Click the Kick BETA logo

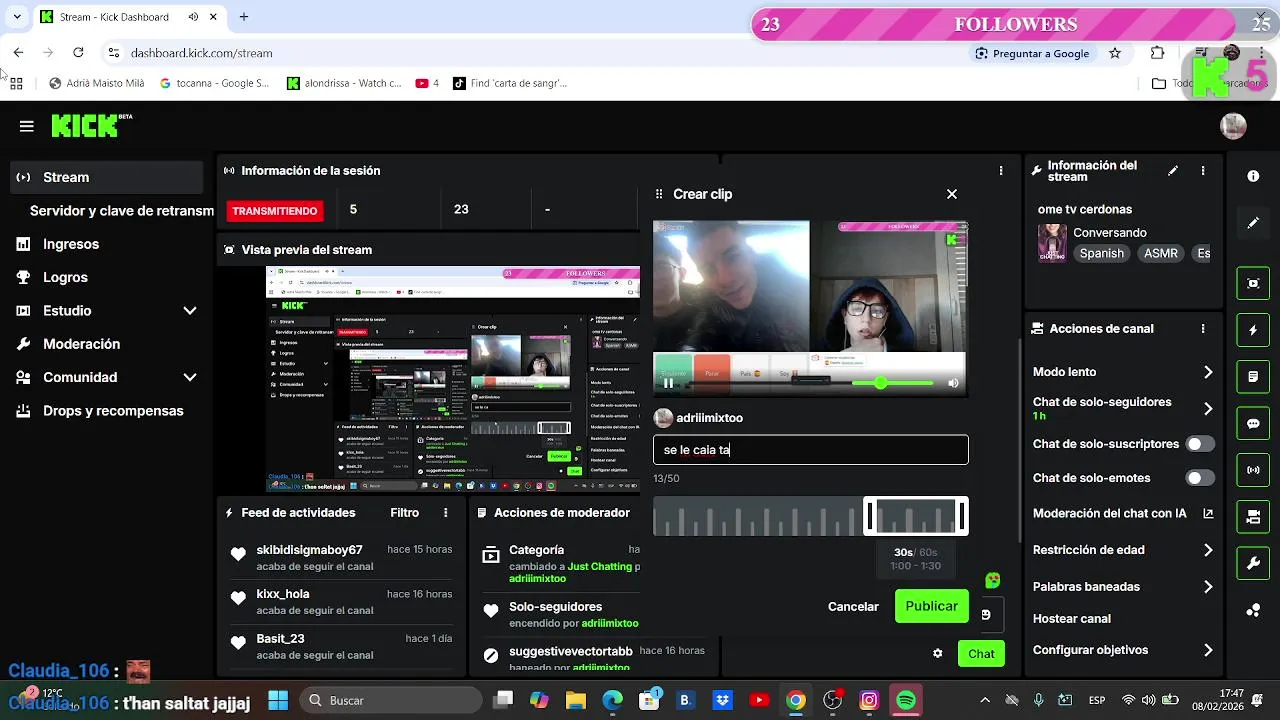coord(92,125)
